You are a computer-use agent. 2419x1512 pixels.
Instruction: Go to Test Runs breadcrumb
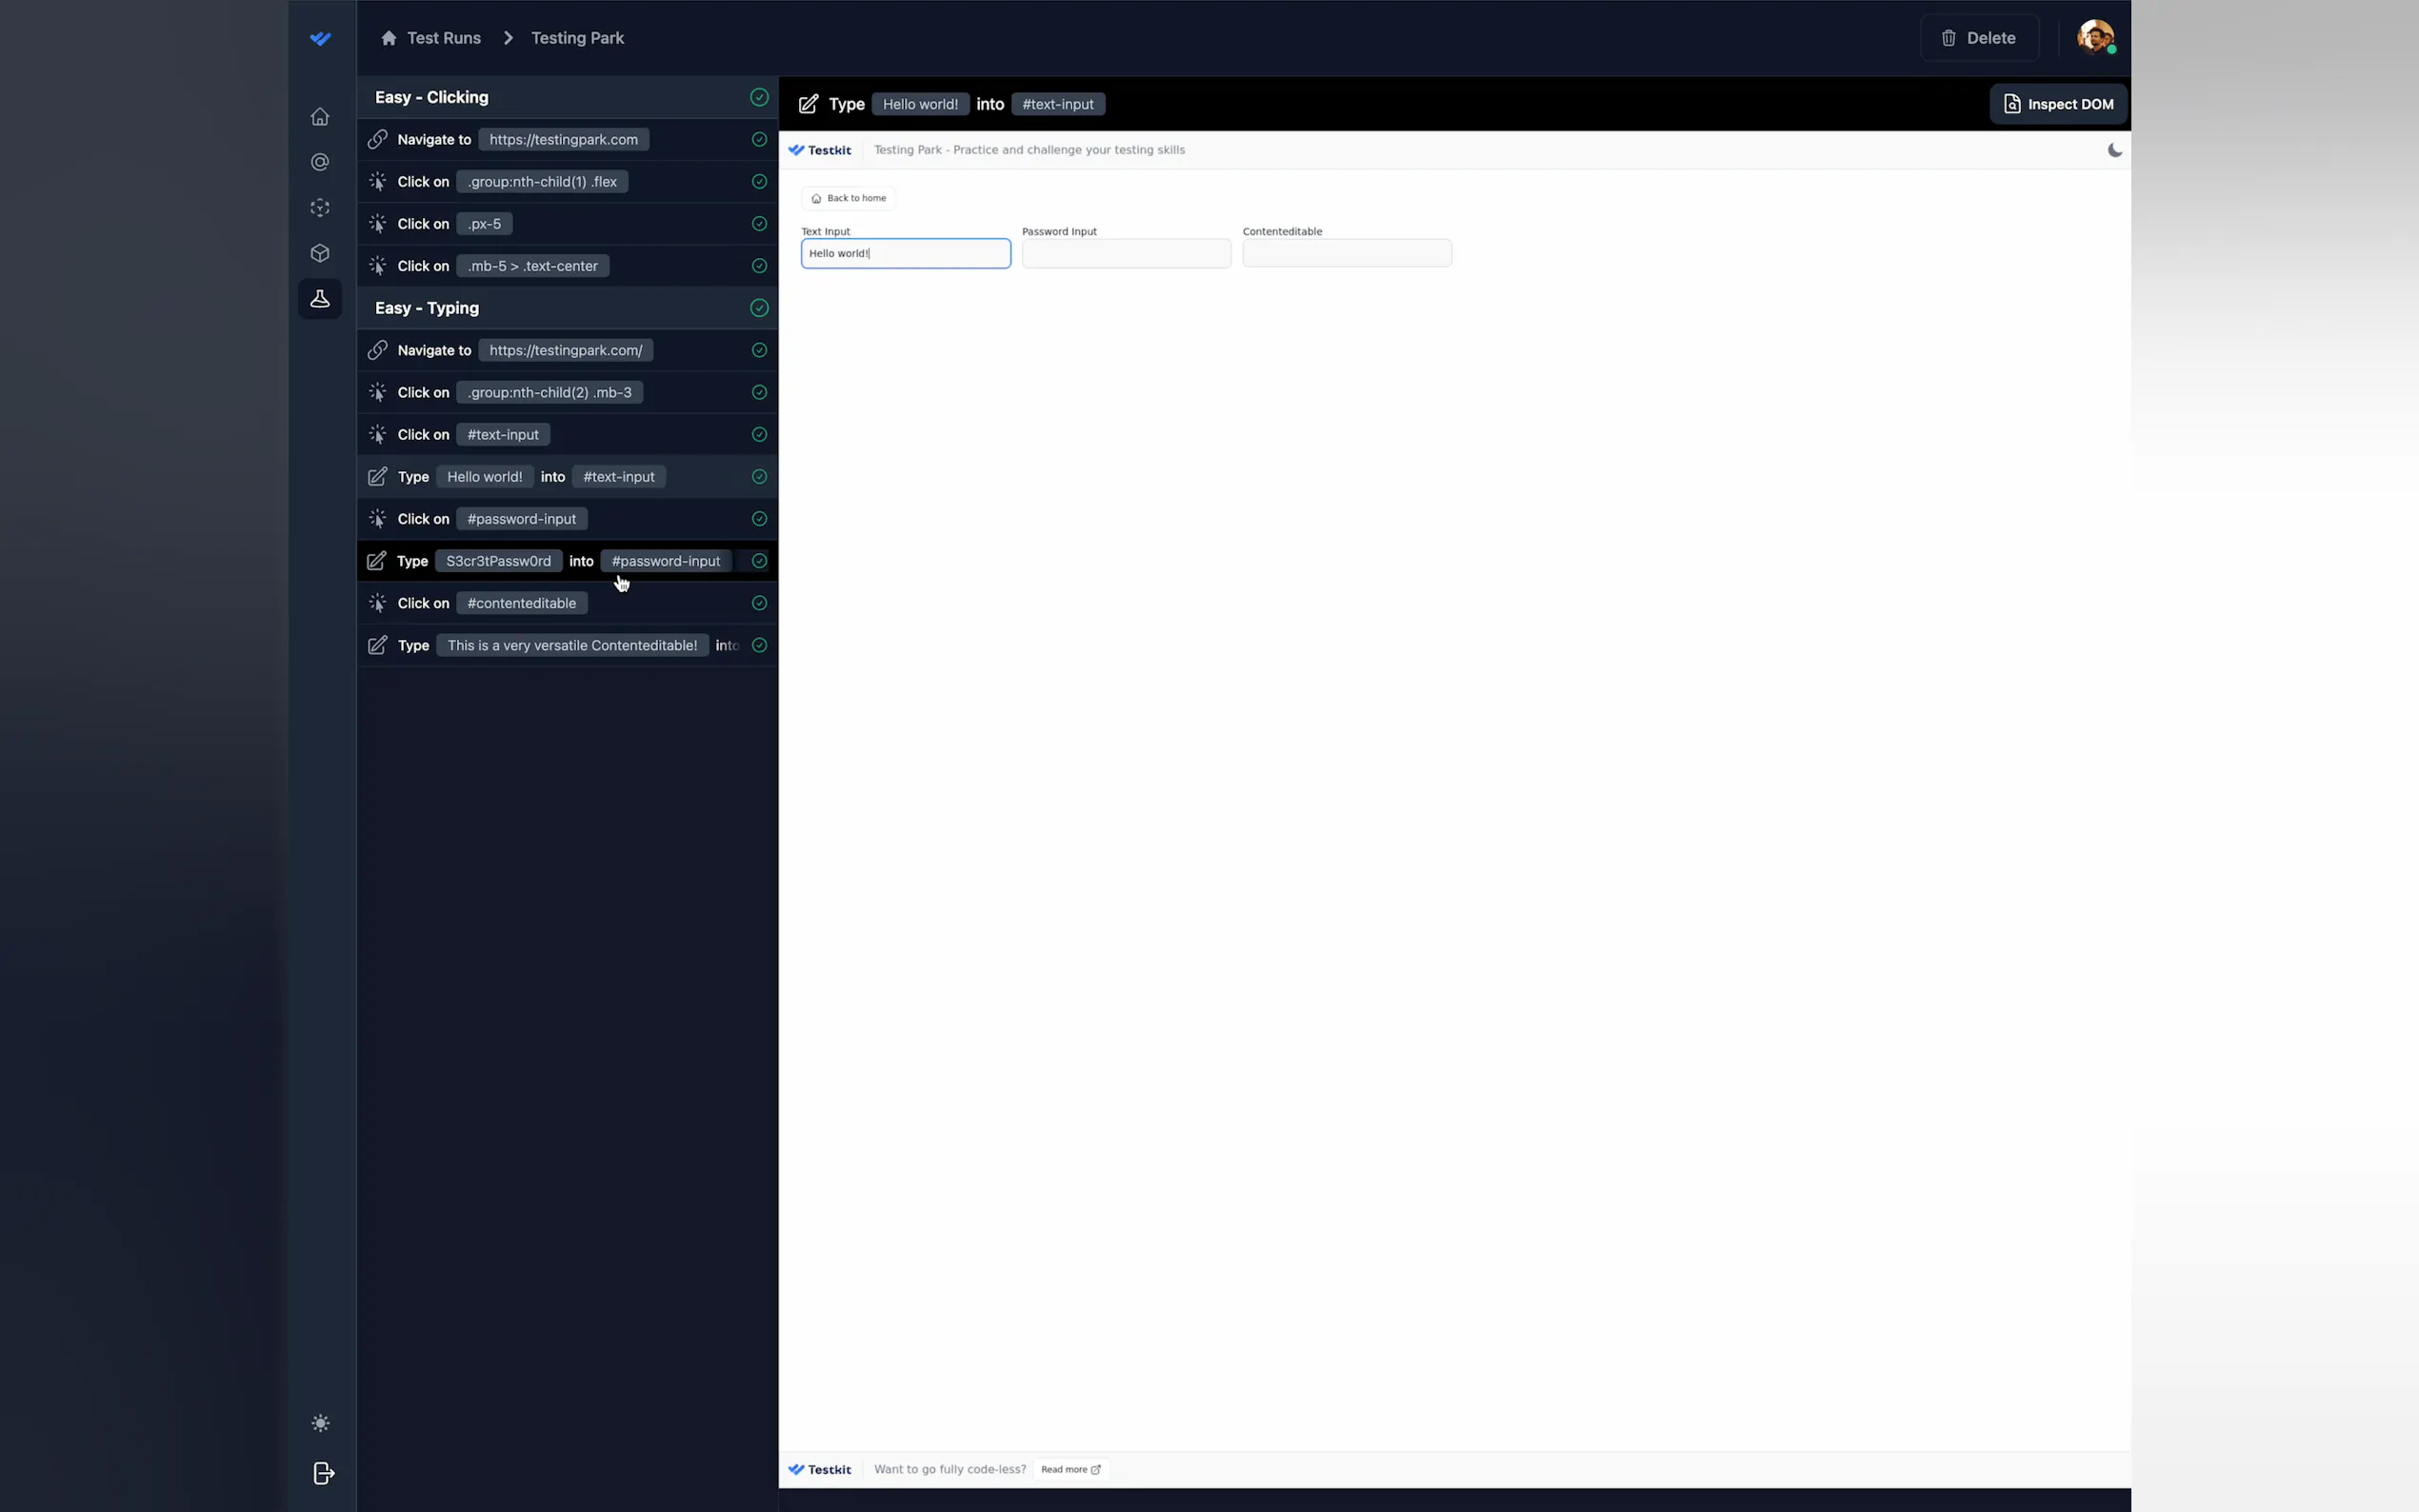tap(443, 38)
